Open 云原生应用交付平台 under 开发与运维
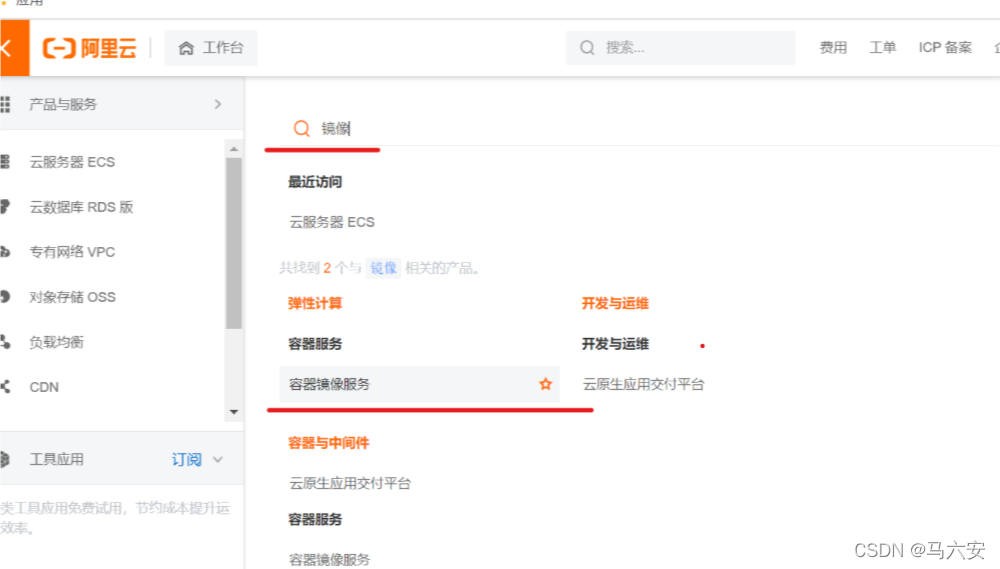 [x=643, y=384]
